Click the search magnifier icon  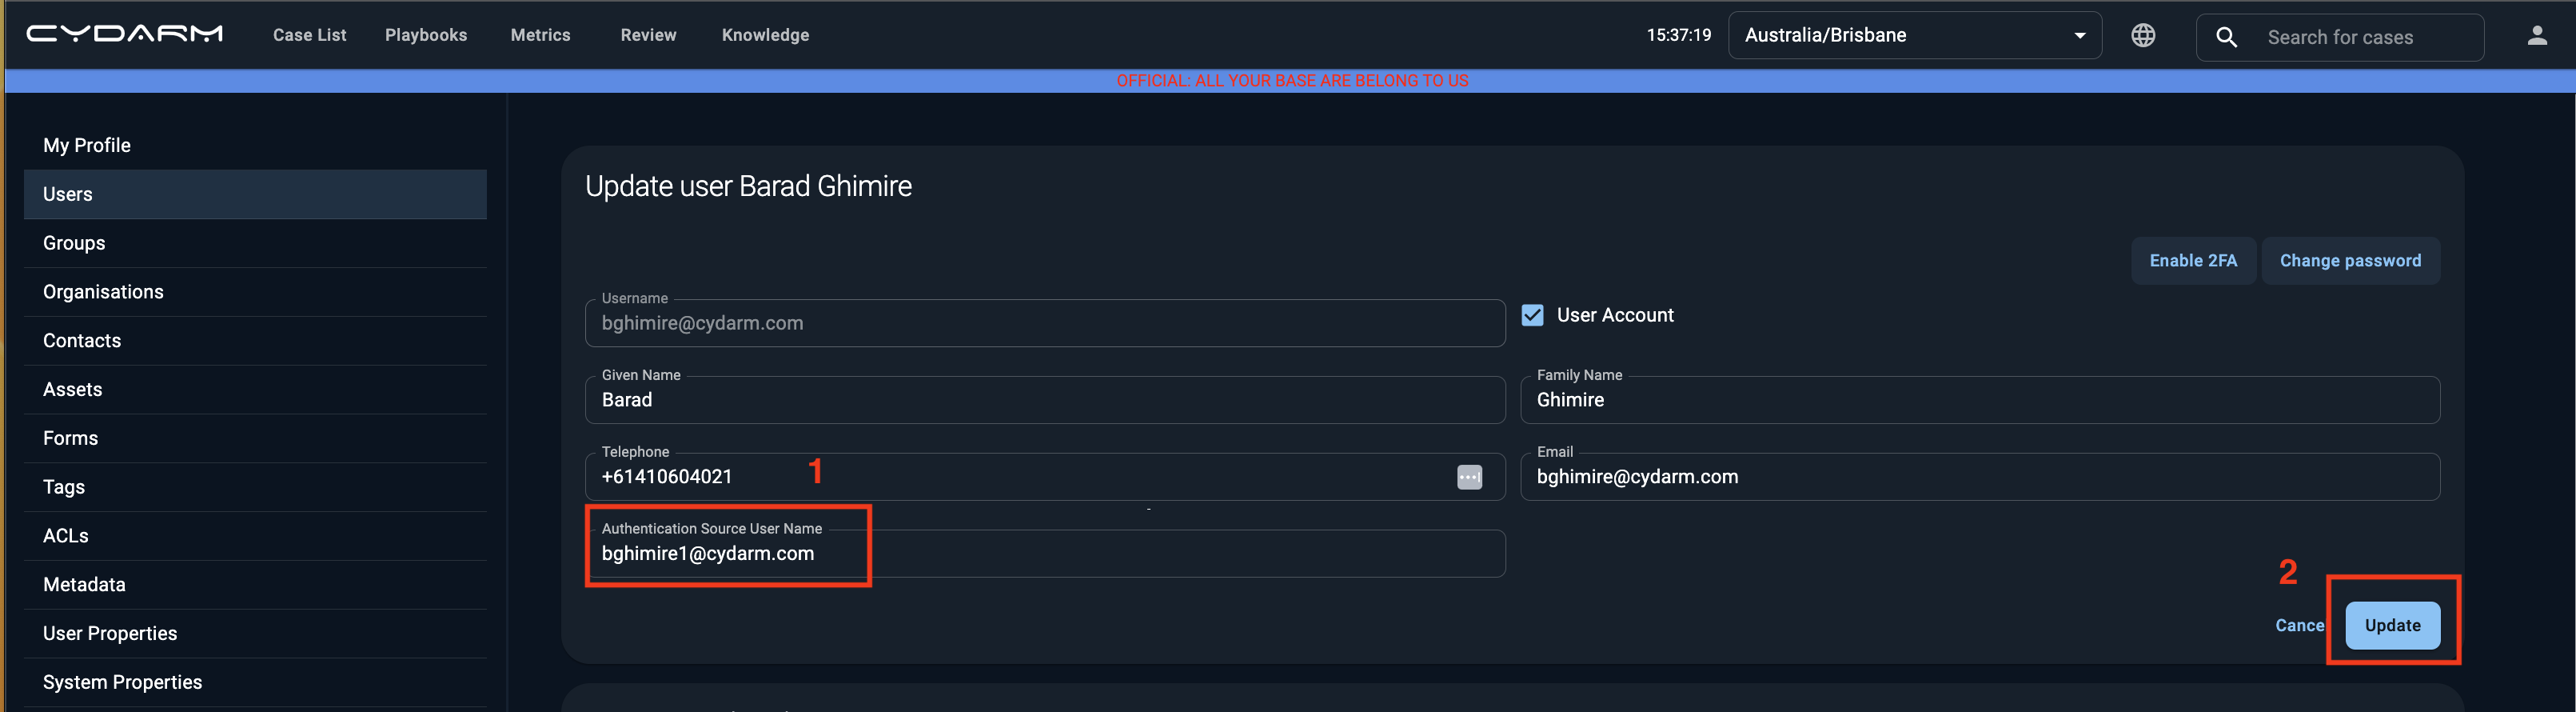2226,37
